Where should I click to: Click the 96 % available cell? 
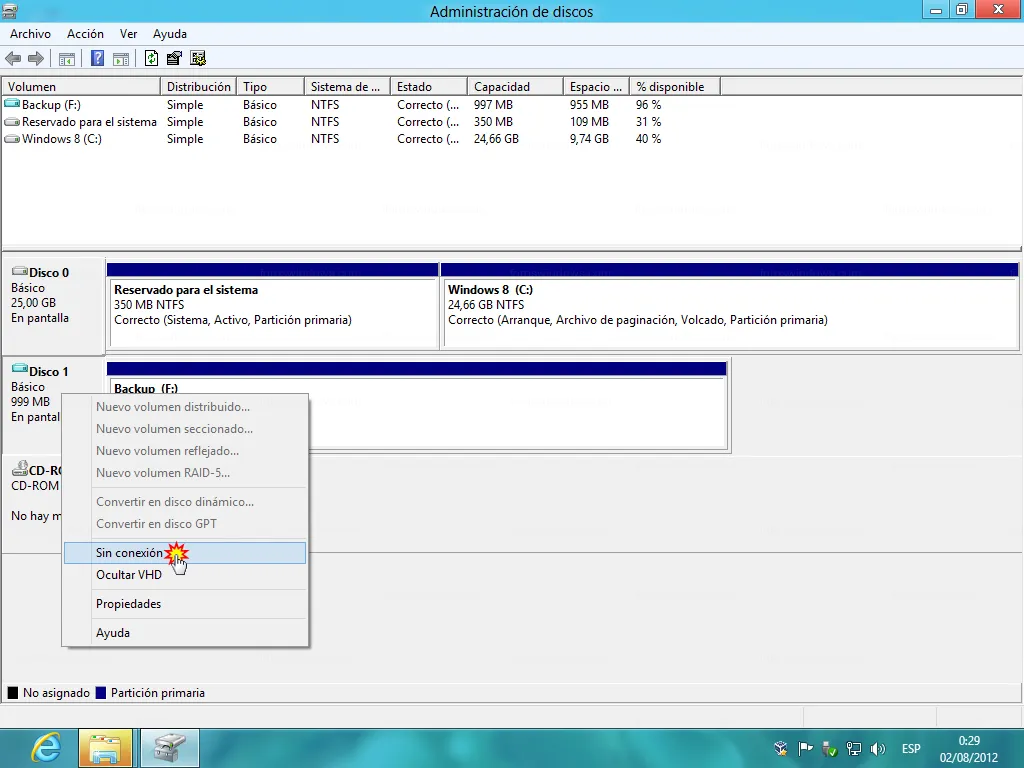648,104
